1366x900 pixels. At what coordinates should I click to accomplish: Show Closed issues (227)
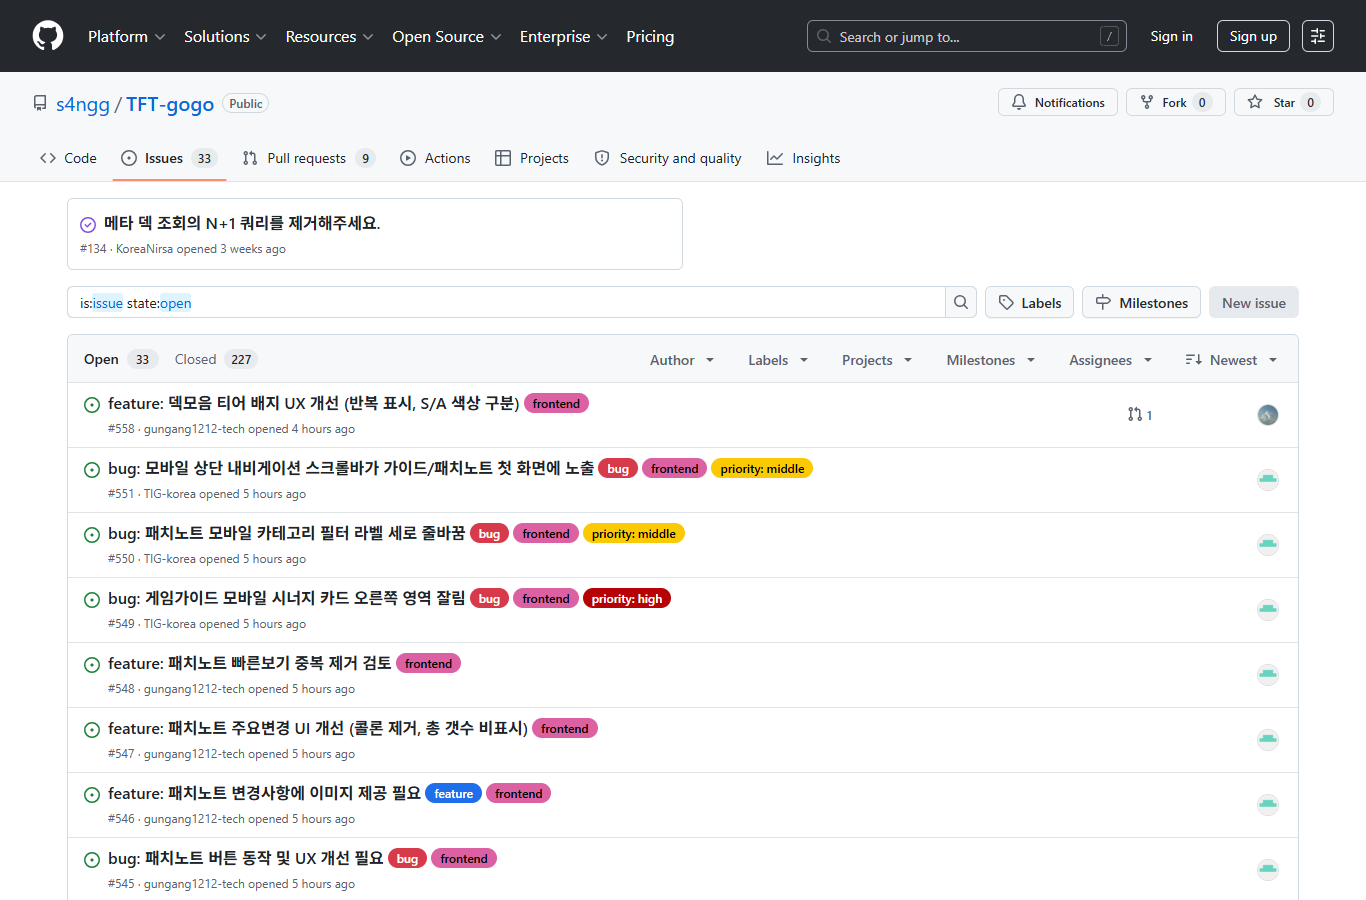pos(216,359)
